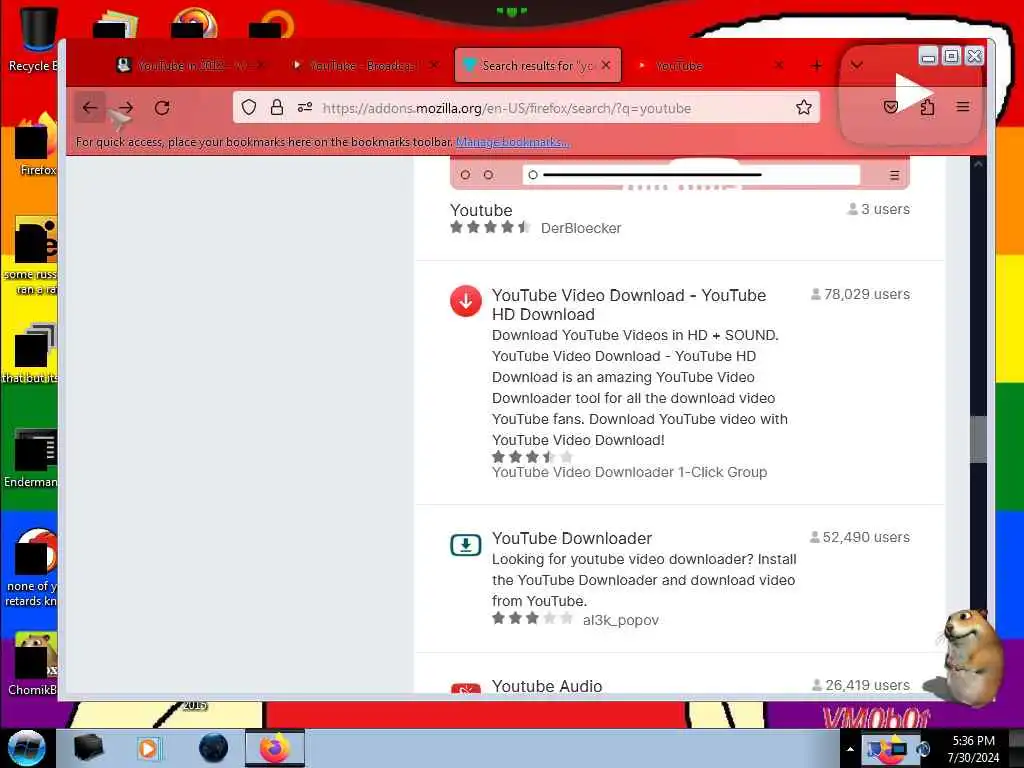
Task: Open the media player taskbar icon
Action: click(x=148, y=748)
